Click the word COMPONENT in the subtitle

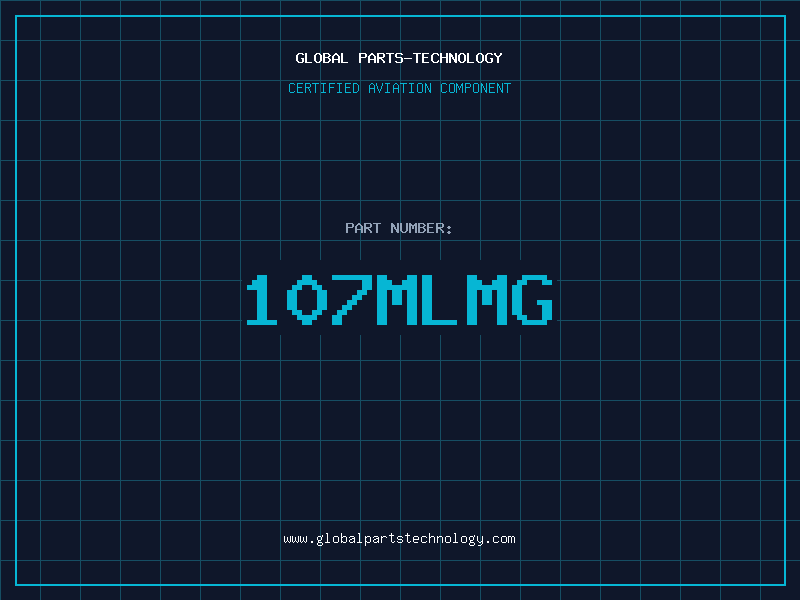[x=475, y=88]
